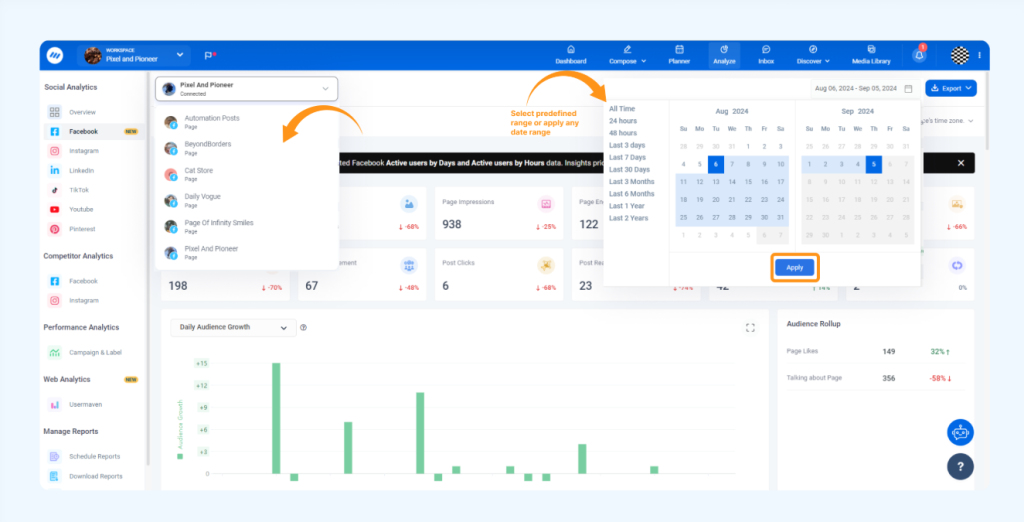Open Instagram under Social Analytics
Viewport: 1024px width, 522px height.
point(83,151)
